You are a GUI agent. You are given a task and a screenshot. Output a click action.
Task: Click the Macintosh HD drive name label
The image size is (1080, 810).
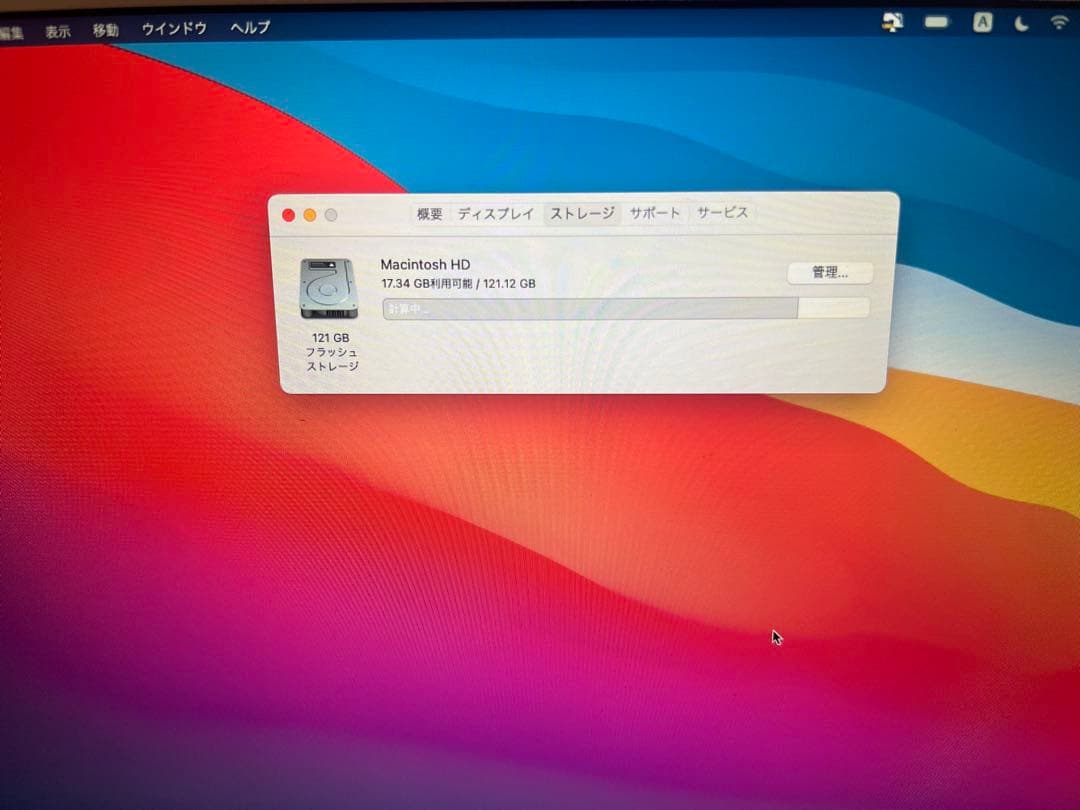[426, 264]
